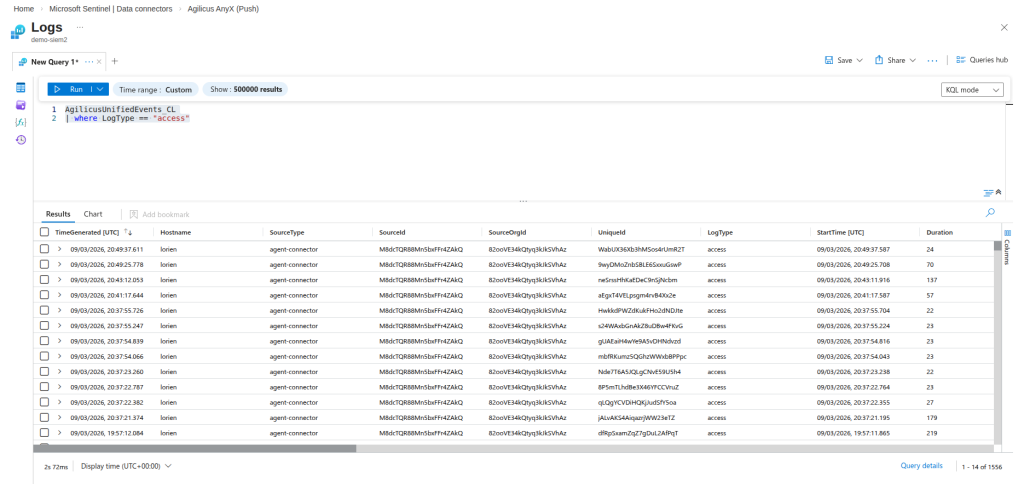Screen dimensions: 1024x484
Task: Run the query
Action: [x=69, y=89]
